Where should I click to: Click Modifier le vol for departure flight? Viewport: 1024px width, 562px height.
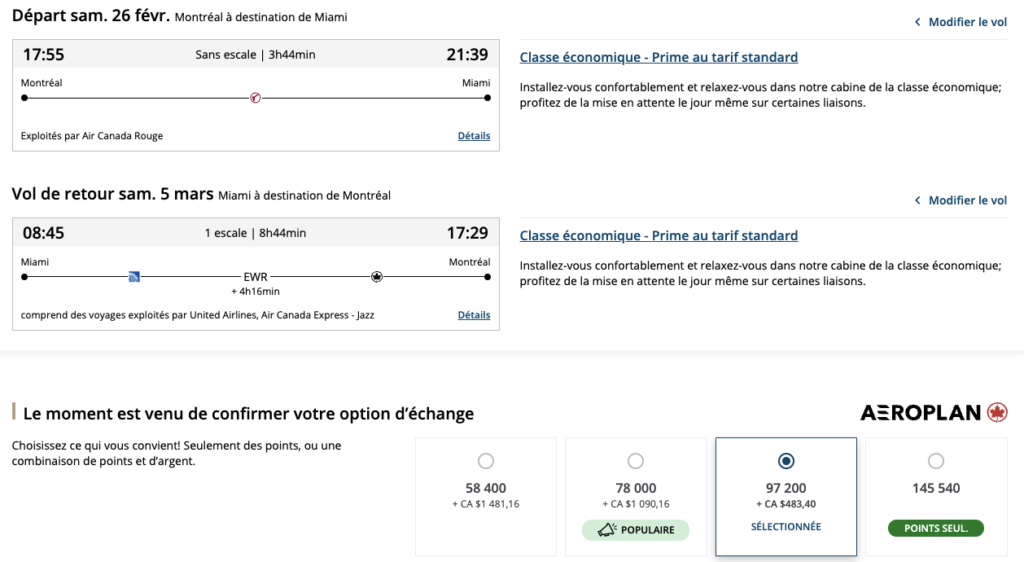click(x=967, y=22)
